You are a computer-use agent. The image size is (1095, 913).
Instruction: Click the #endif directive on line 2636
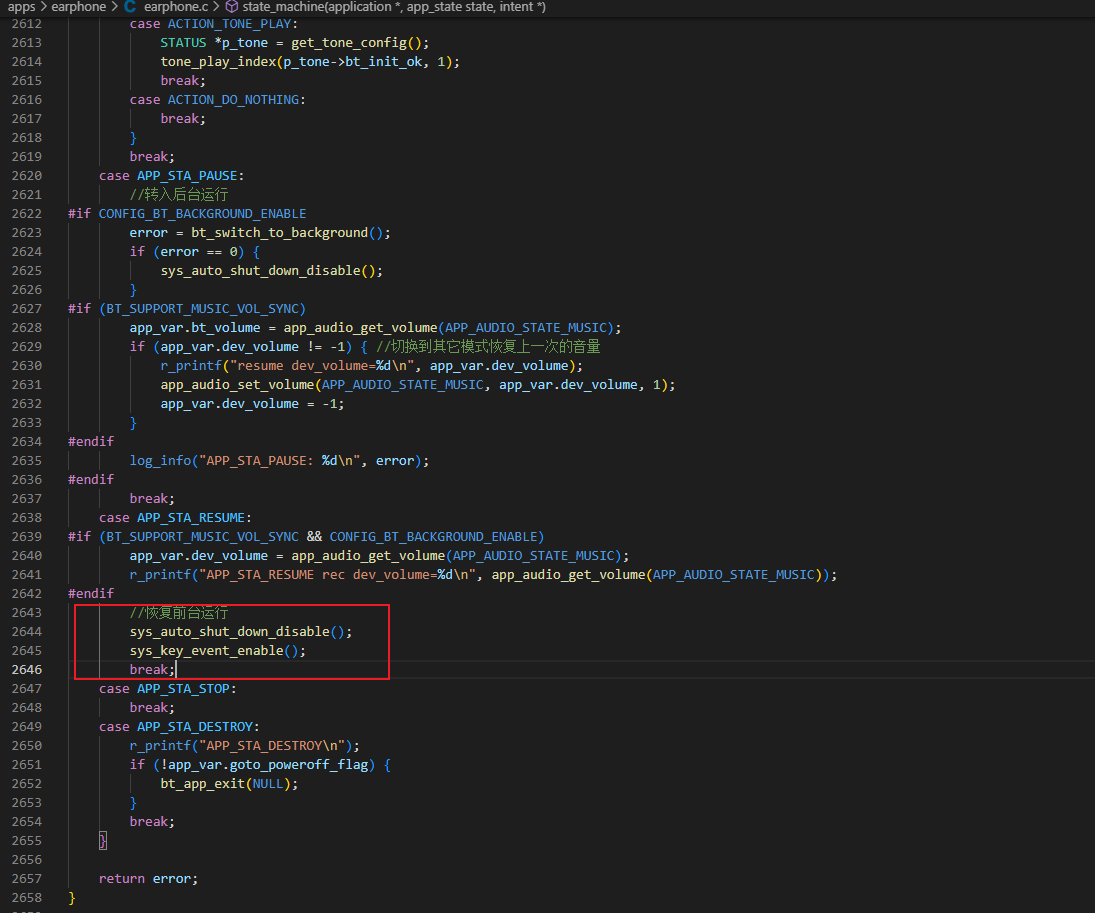point(91,479)
